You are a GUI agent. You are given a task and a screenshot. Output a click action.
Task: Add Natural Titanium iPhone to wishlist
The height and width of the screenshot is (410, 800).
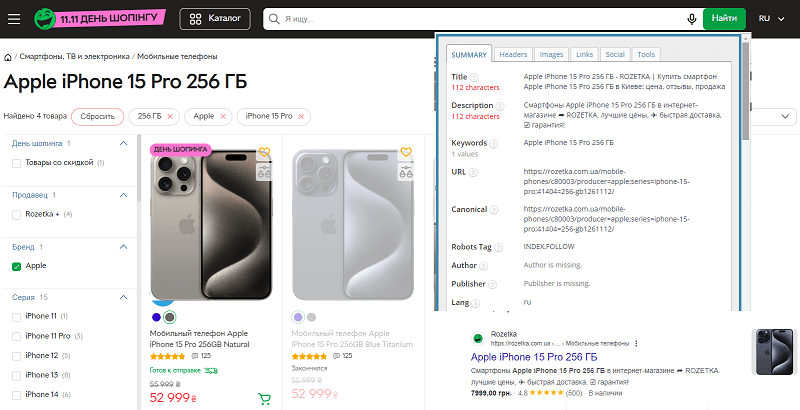click(x=264, y=152)
